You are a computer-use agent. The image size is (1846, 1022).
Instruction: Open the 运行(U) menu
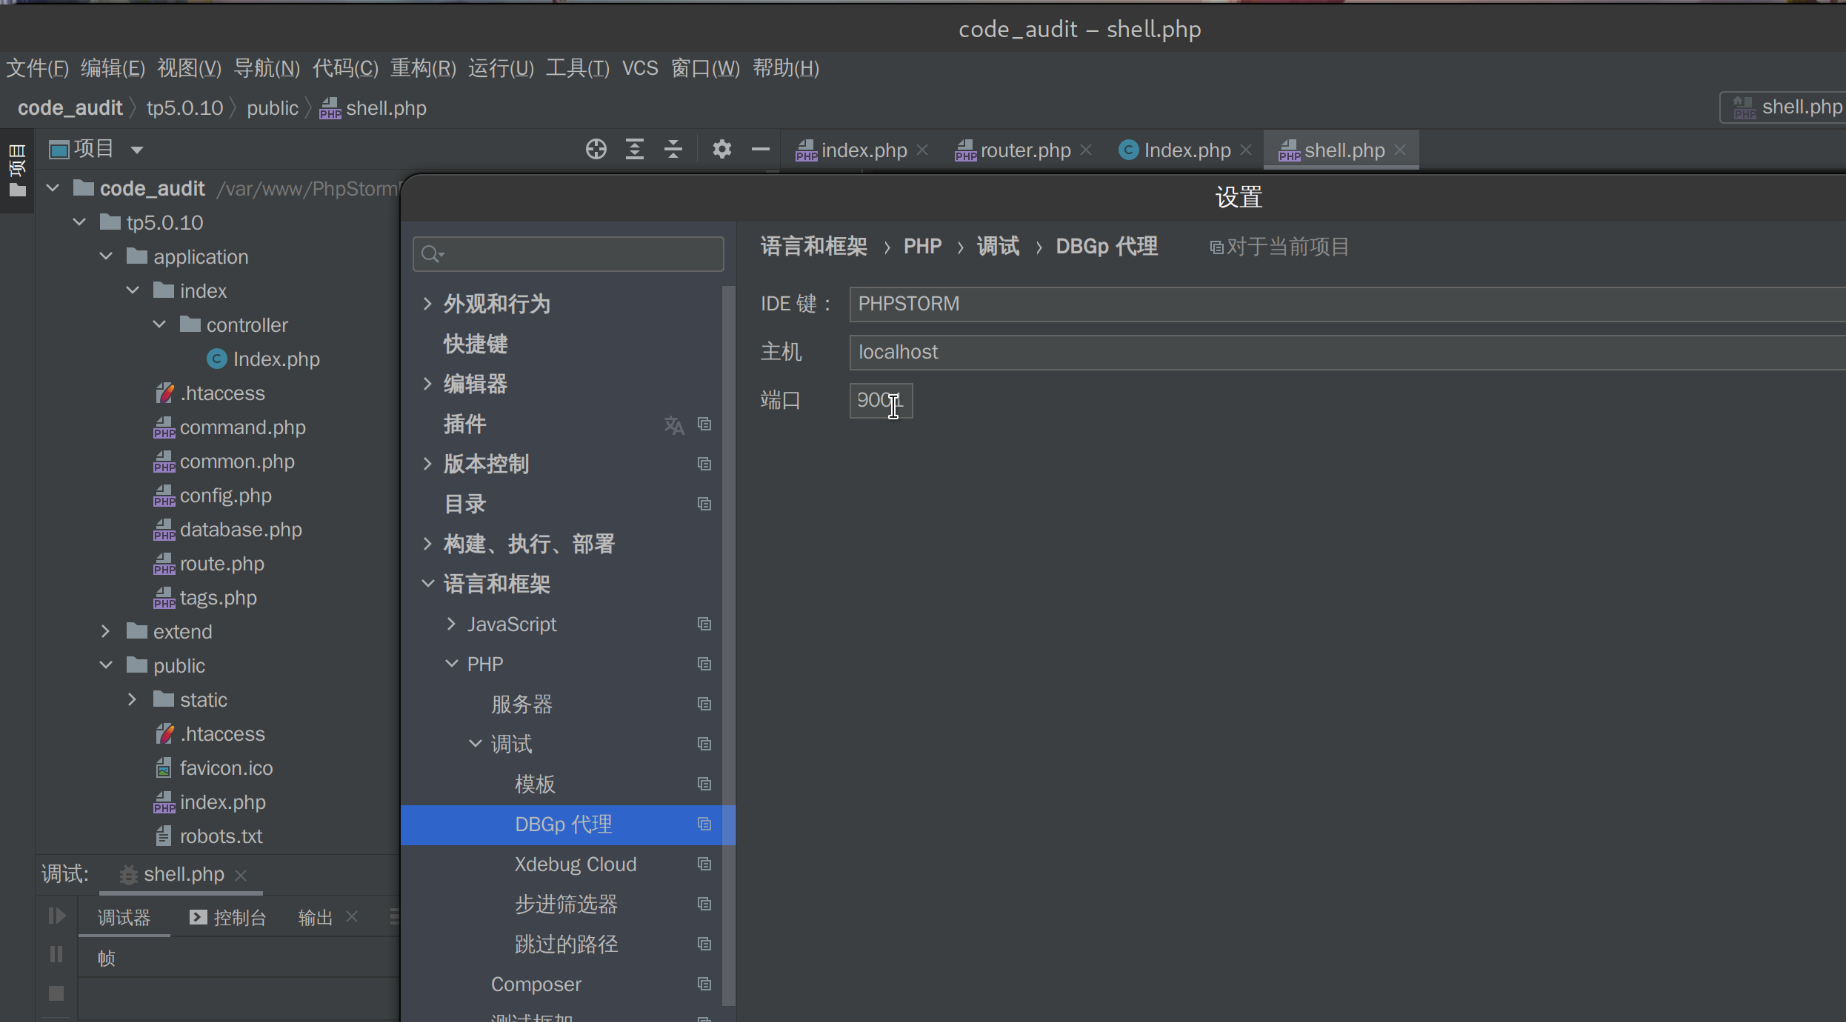(501, 68)
